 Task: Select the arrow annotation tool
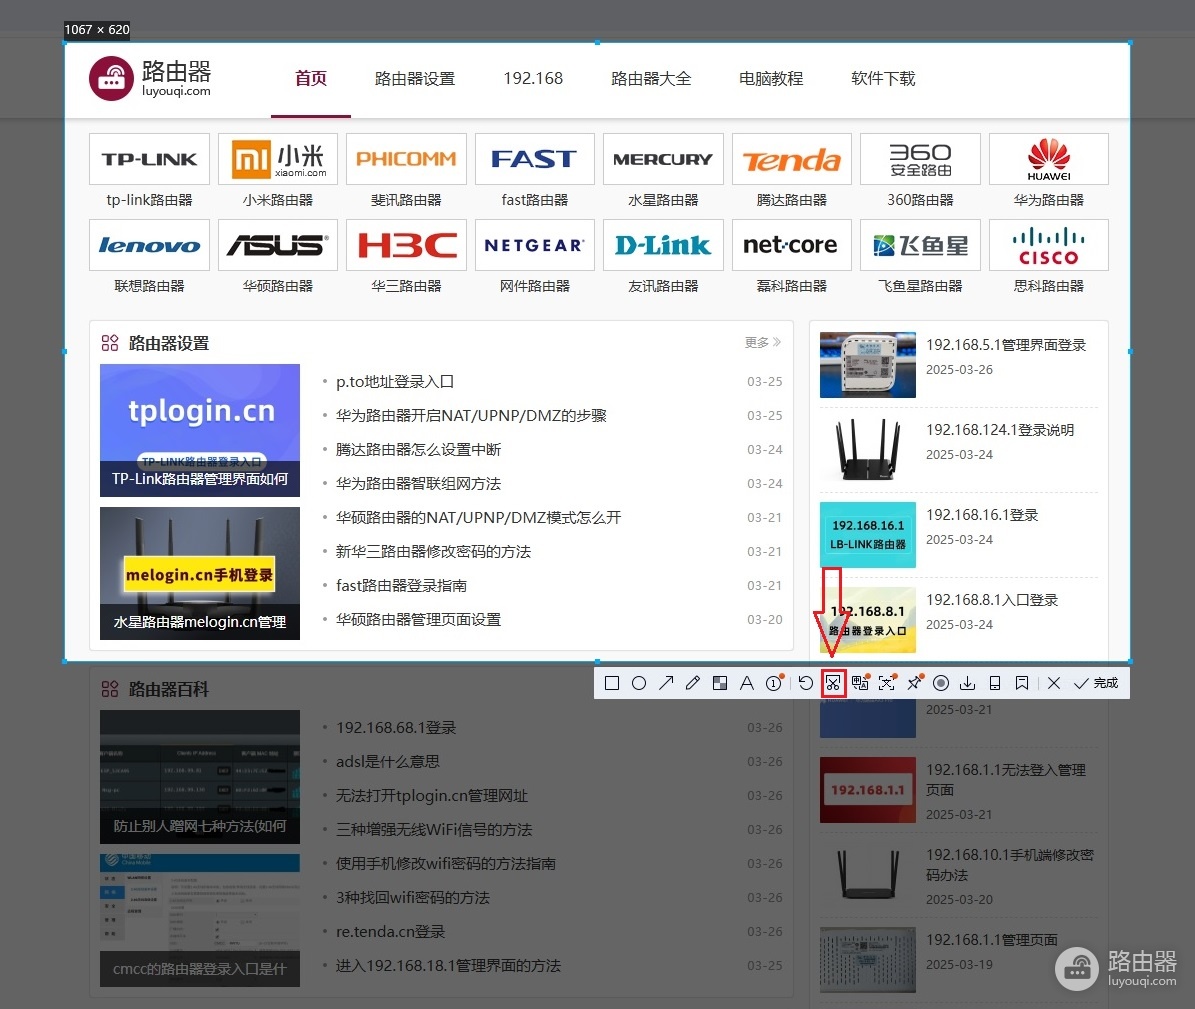tap(666, 683)
